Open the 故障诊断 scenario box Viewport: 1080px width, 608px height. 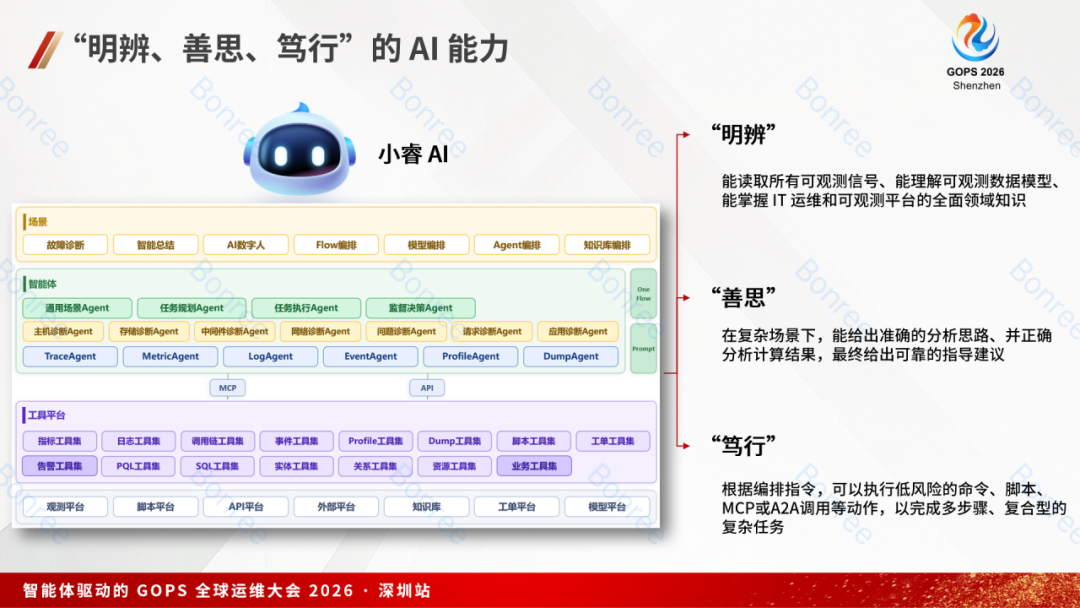pyautogui.click(x=65, y=245)
